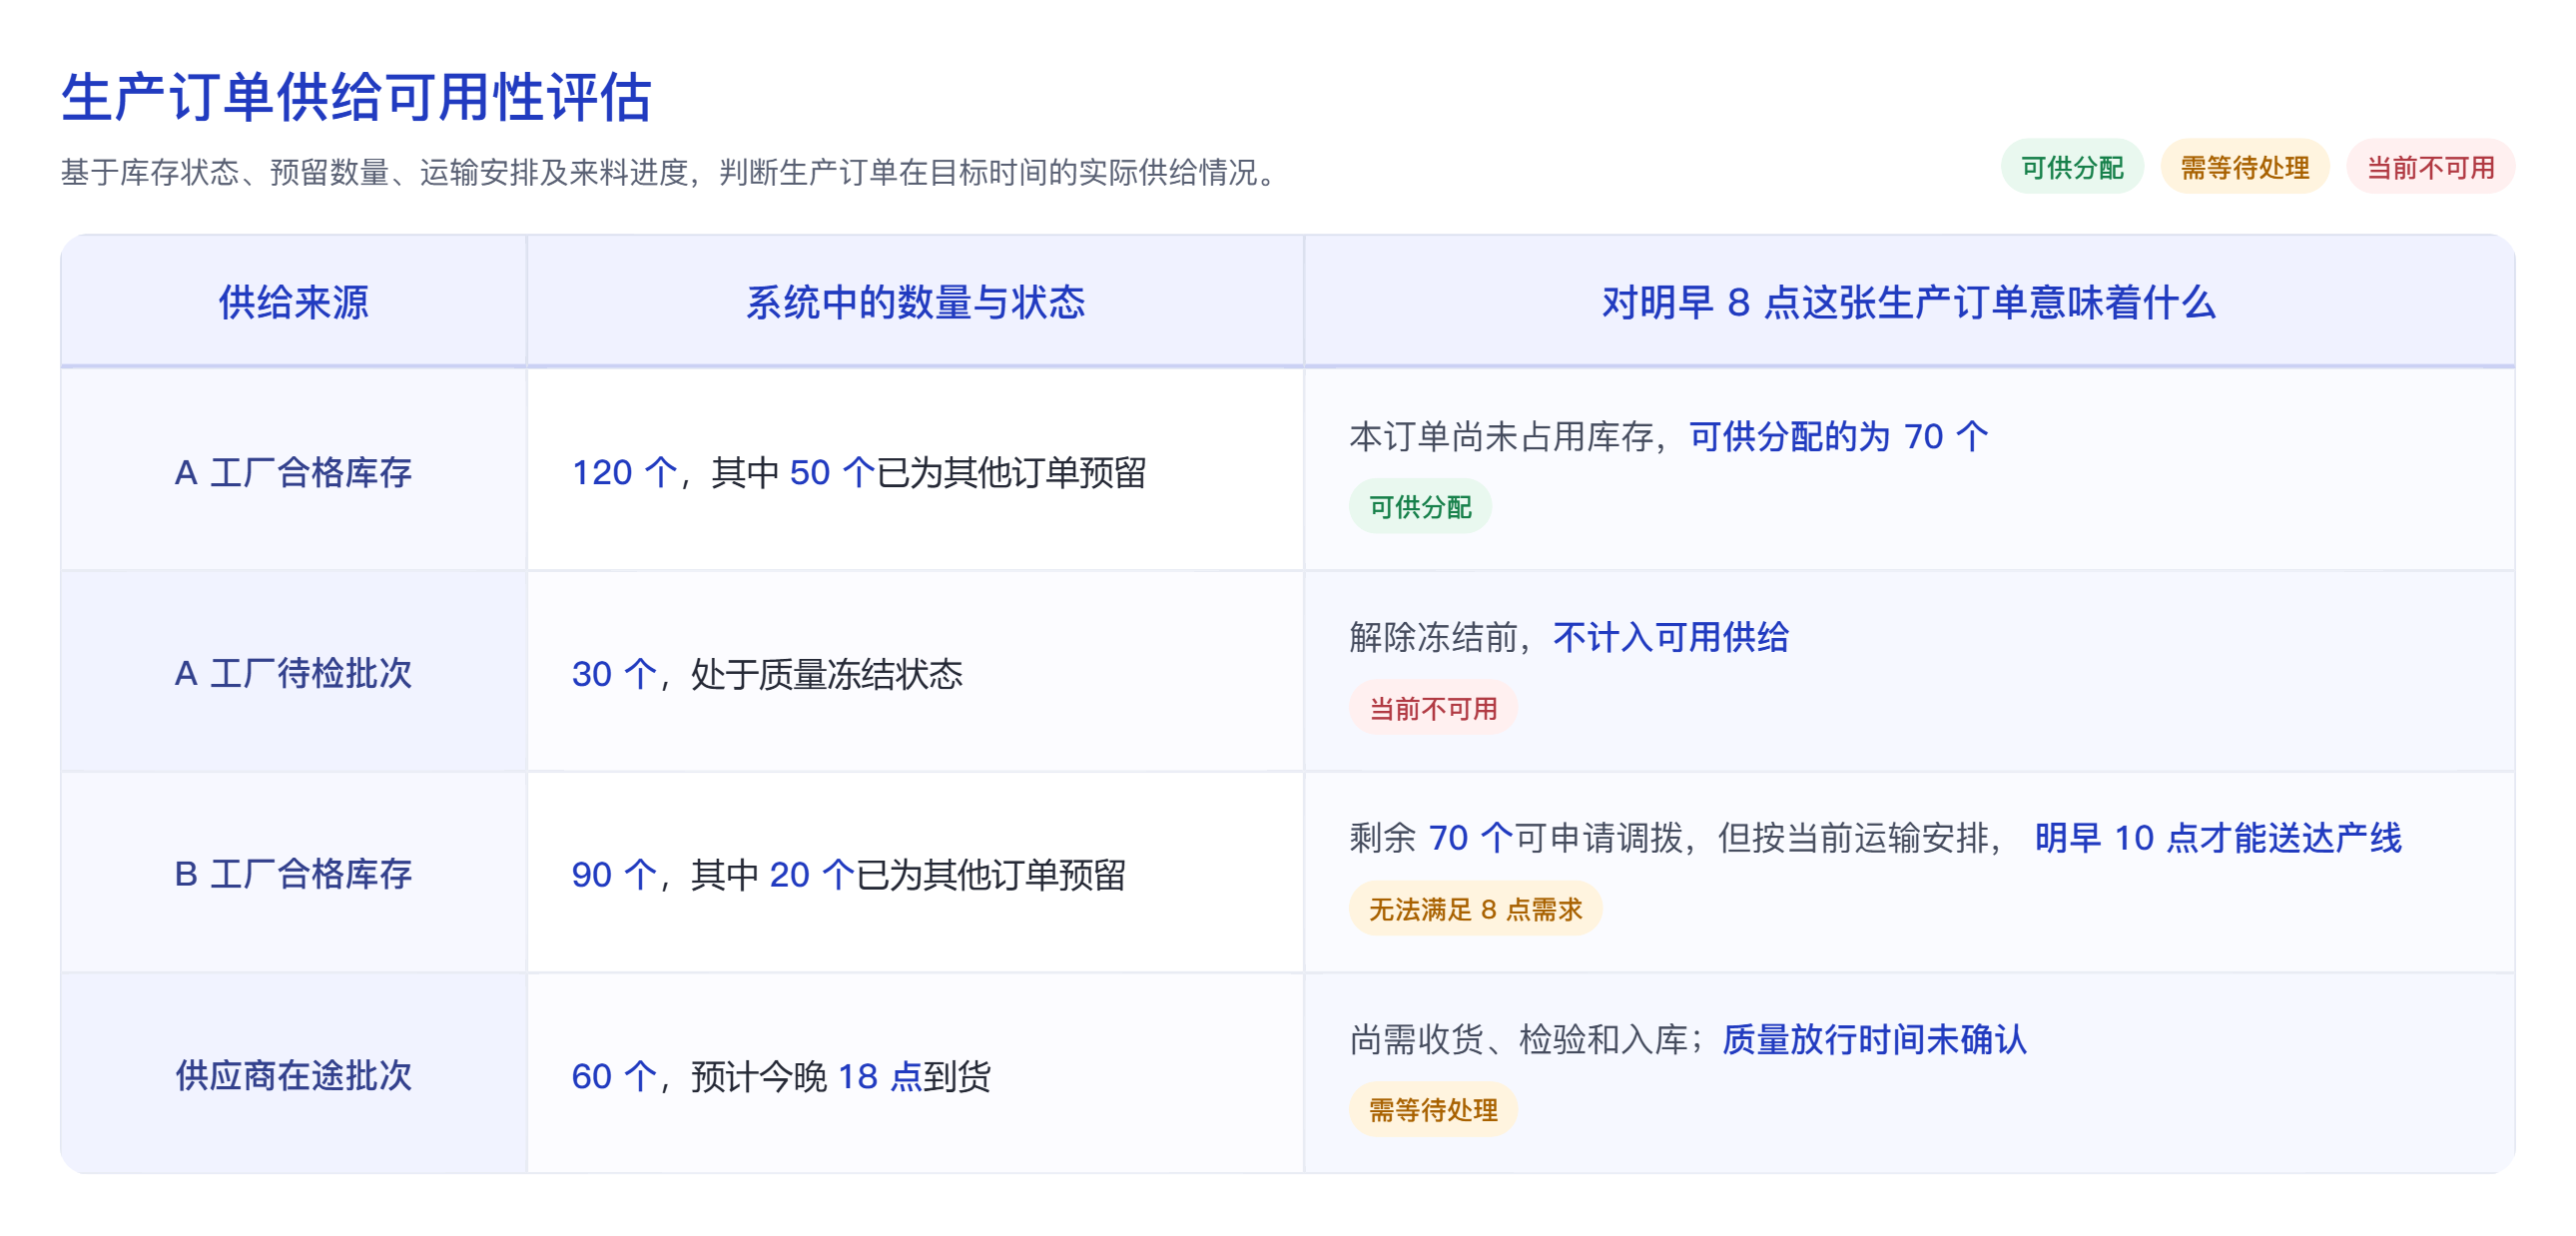Click the text 剩余 70 个可申请调拨

pyautogui.click(x=1515, y=838)
